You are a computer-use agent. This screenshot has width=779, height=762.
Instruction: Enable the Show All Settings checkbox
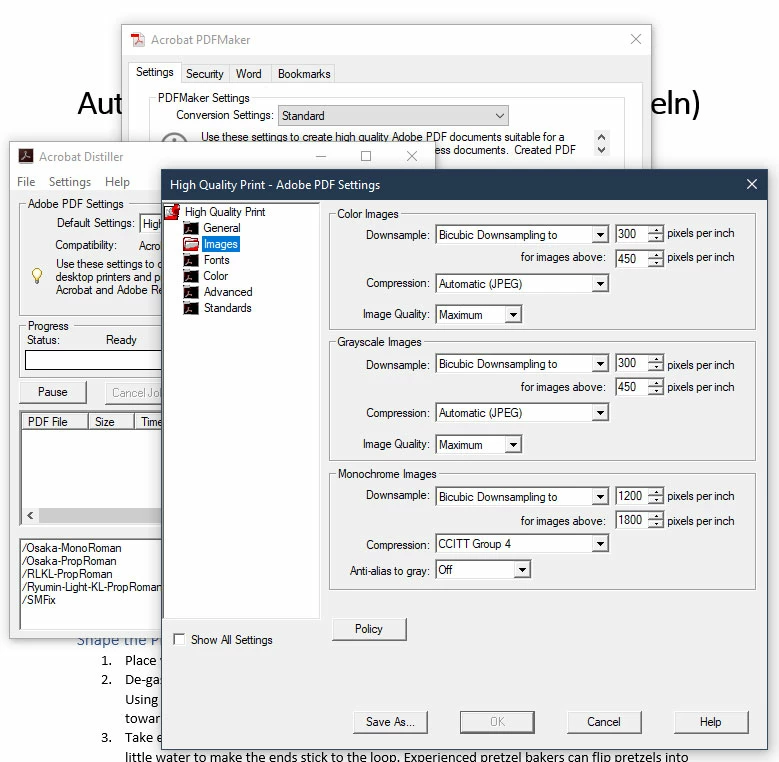(x=179, y=639)
